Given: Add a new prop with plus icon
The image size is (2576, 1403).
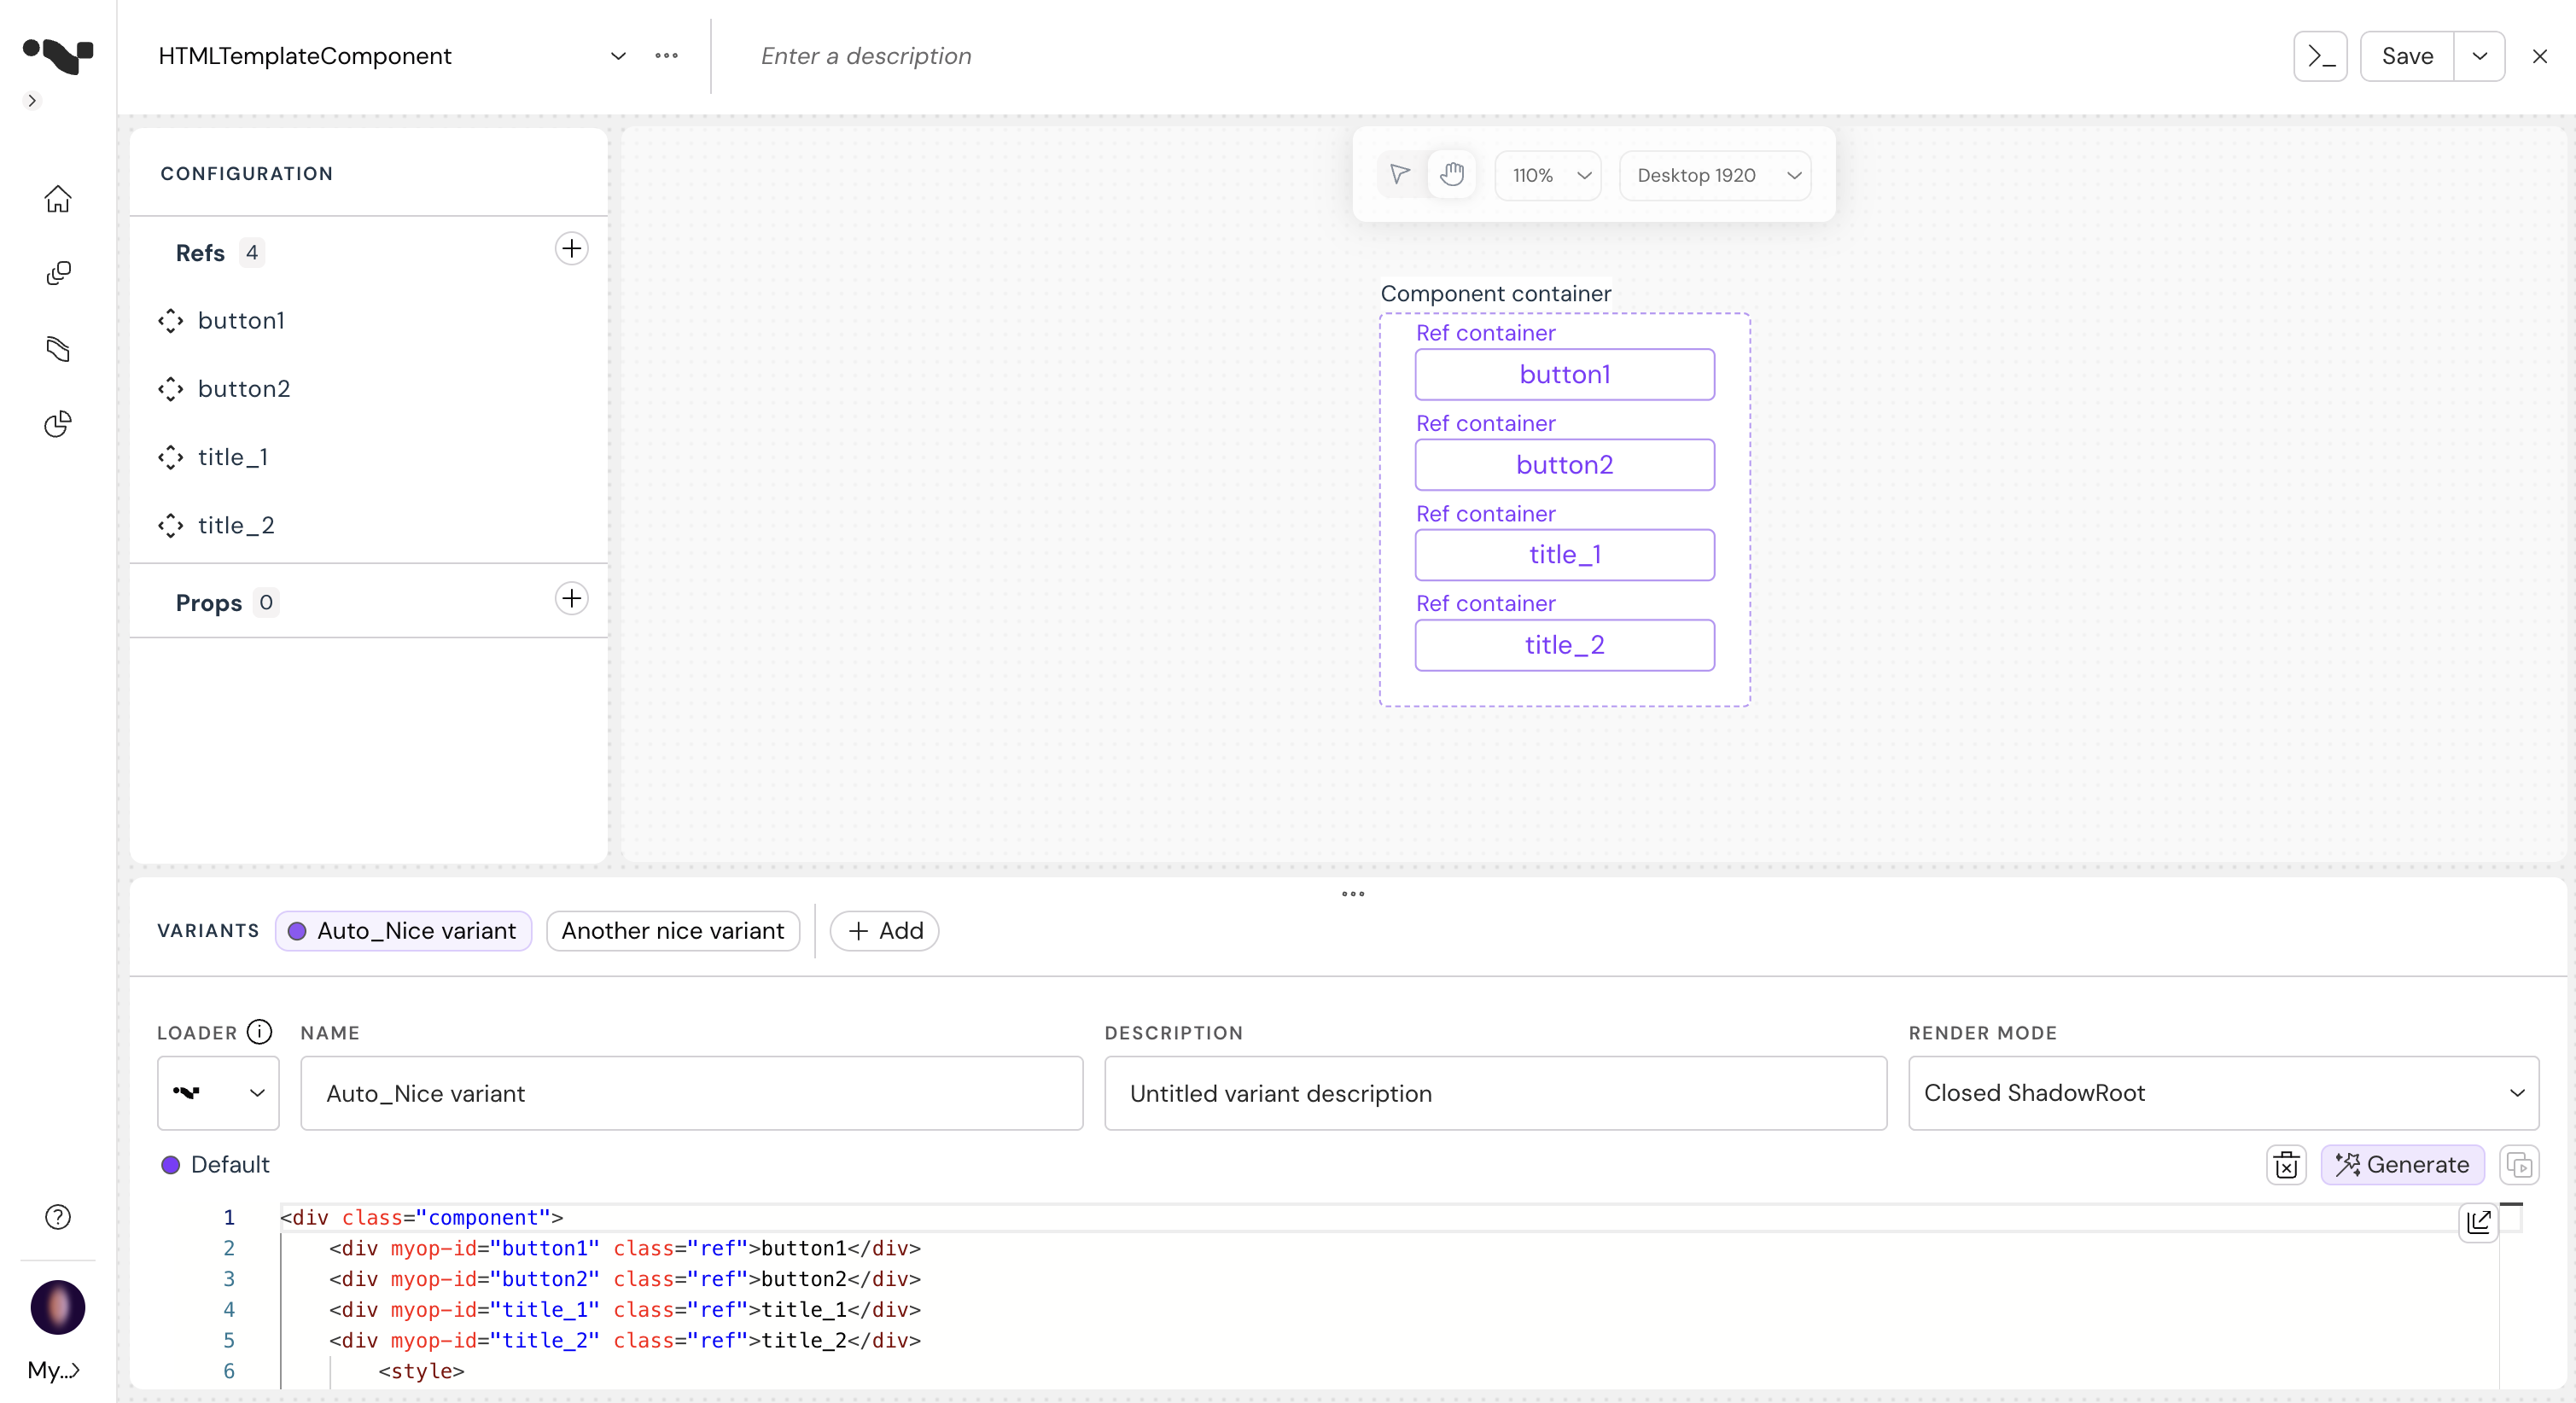Looking at the screenshot, I should pyautogui.click(x=571, y=598).
